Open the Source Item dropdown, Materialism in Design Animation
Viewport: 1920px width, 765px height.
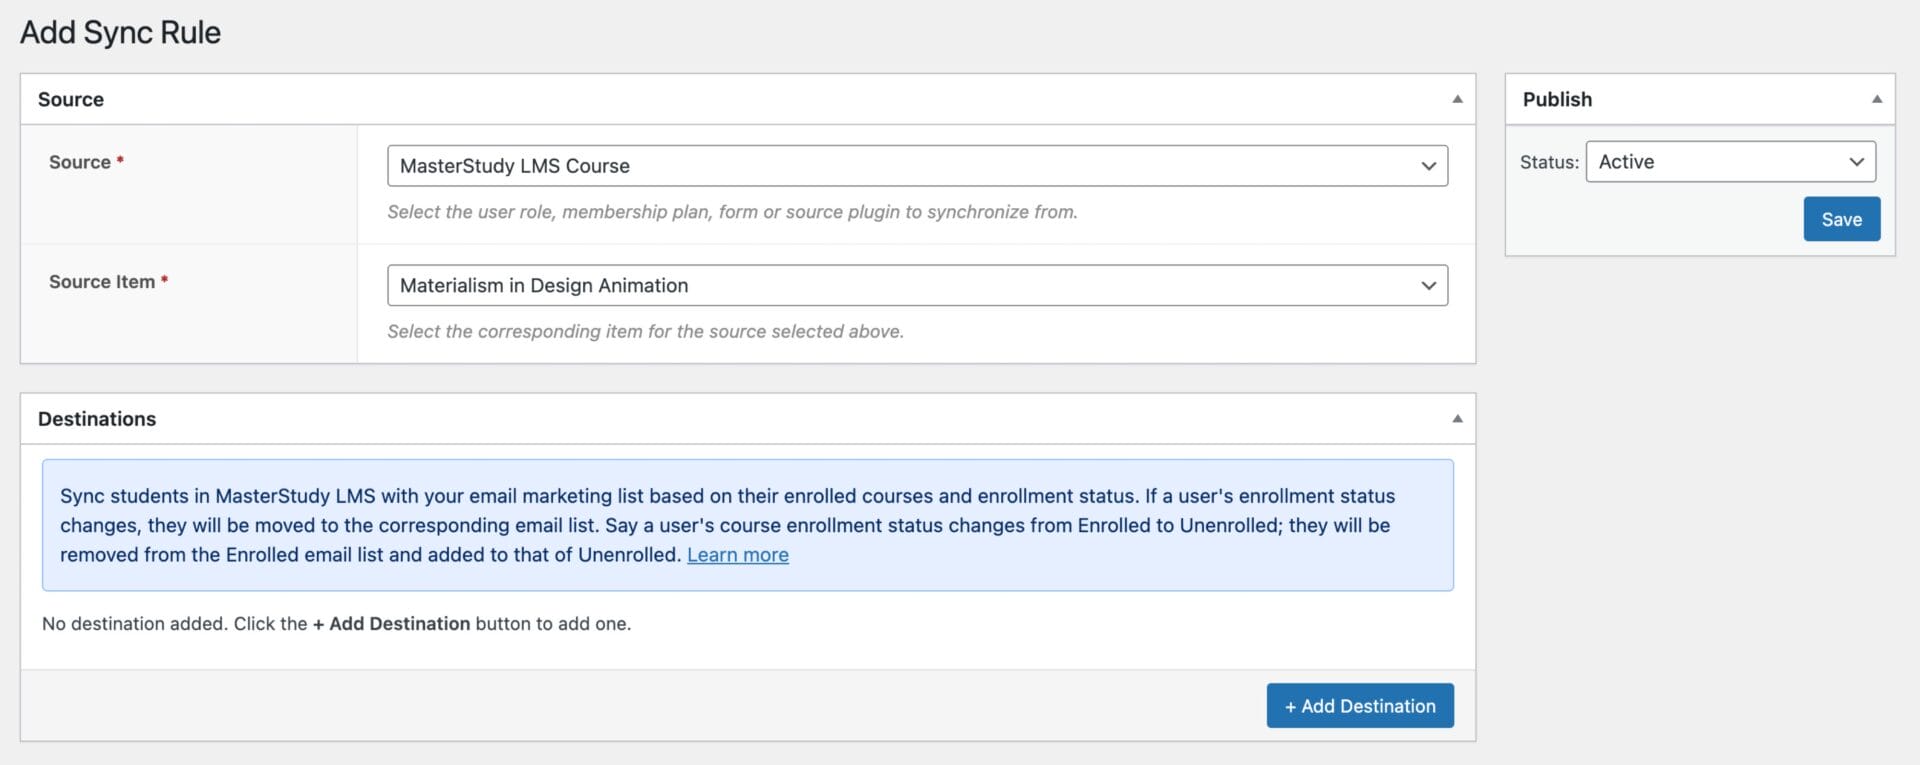[917, 286]
